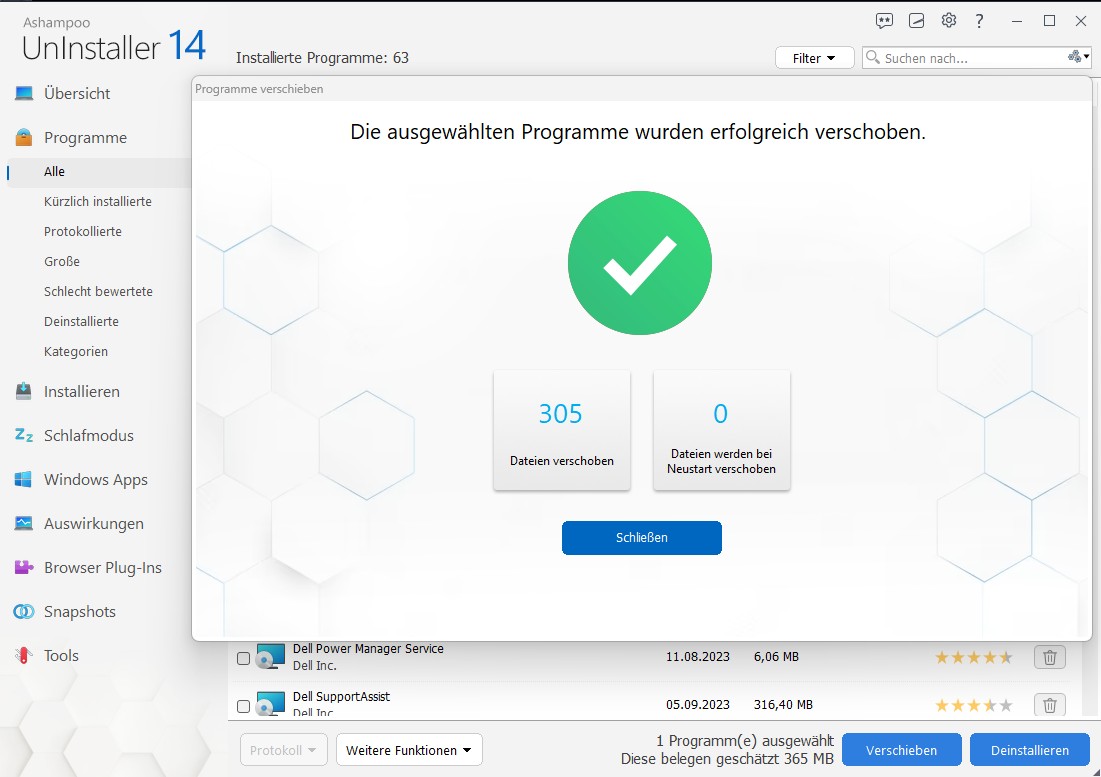The height and width of the screenshot is (777, 1101).
Task: Click the date 05.09.2023
Action: point(698,705)
